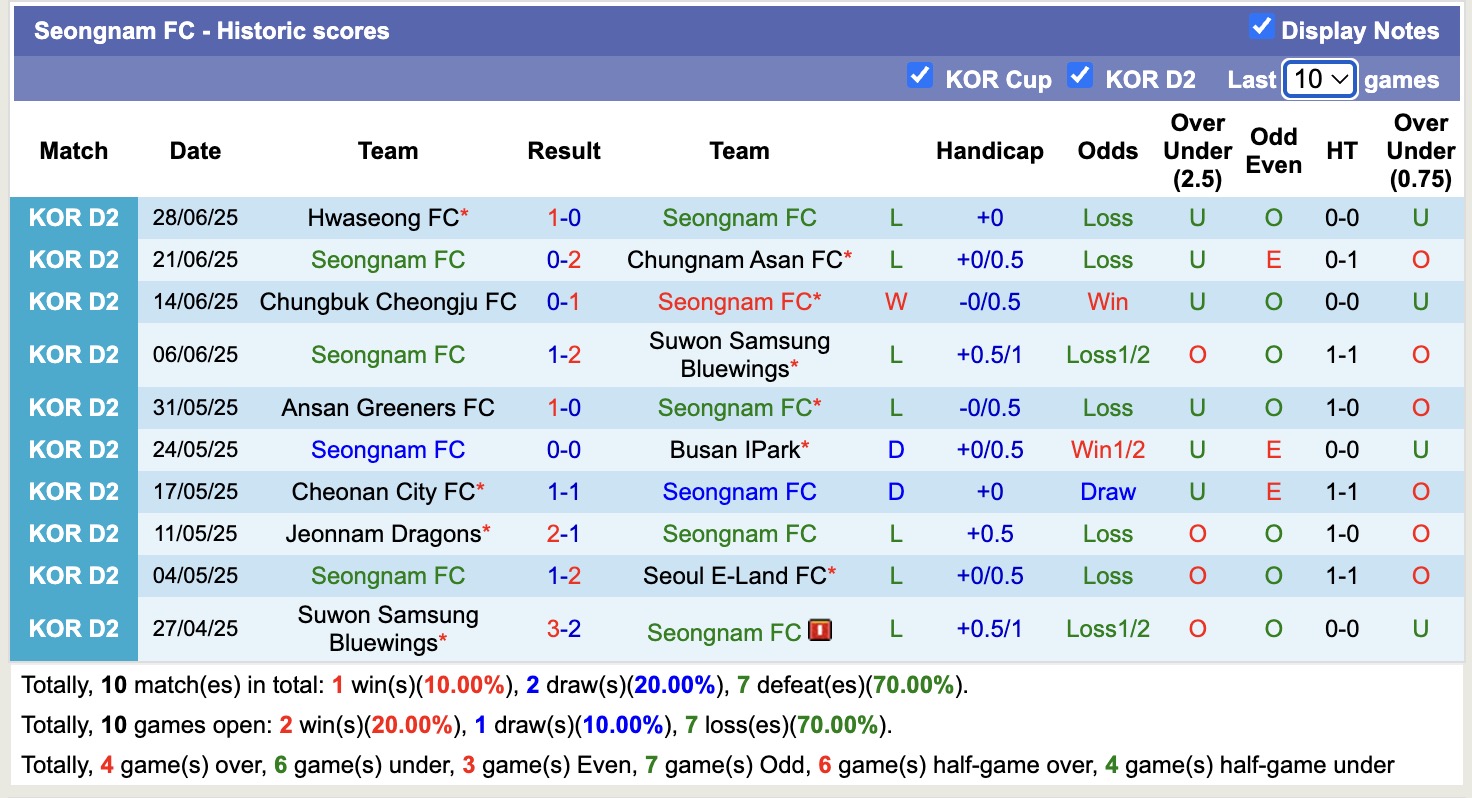The height and width of the screenshot is (798, 1472).
Task: Click the KOR D2 badge on the 28/06/25 row
Action: (x=73, y=217)
